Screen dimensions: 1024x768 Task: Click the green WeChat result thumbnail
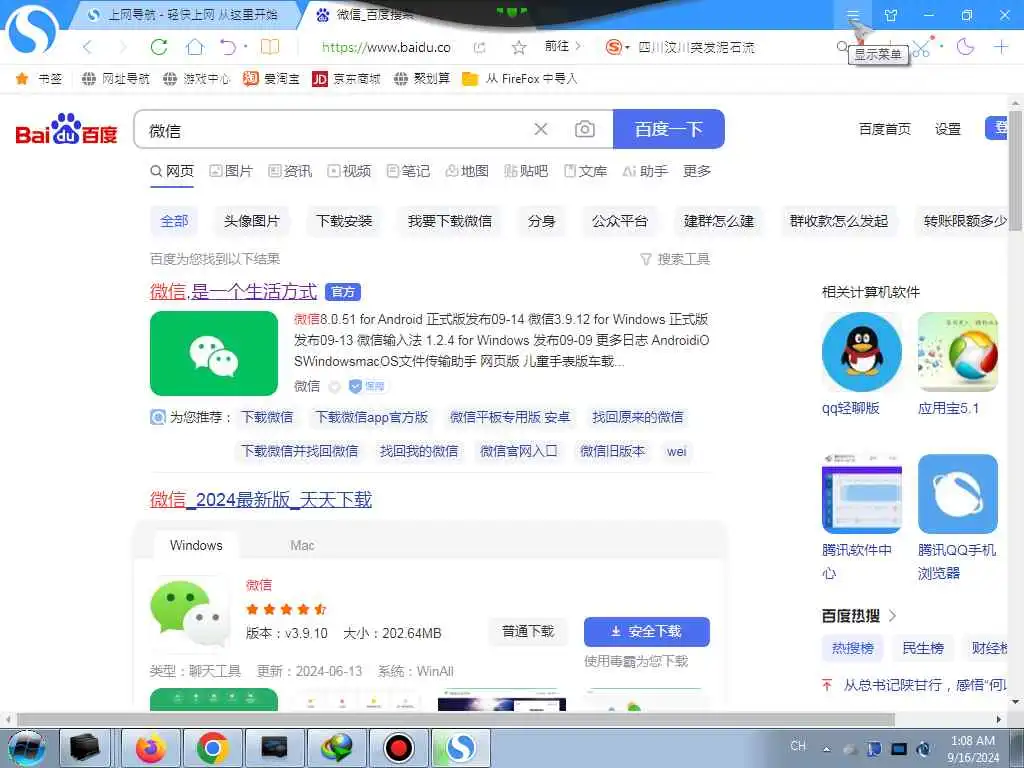point(214,353)
